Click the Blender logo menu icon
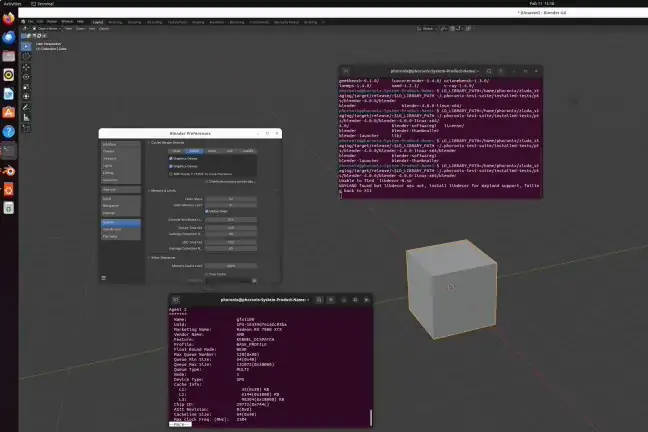Image resolution: width=648 pixels, height=432 pixels. pyautogui.click(x=23, y=21)
